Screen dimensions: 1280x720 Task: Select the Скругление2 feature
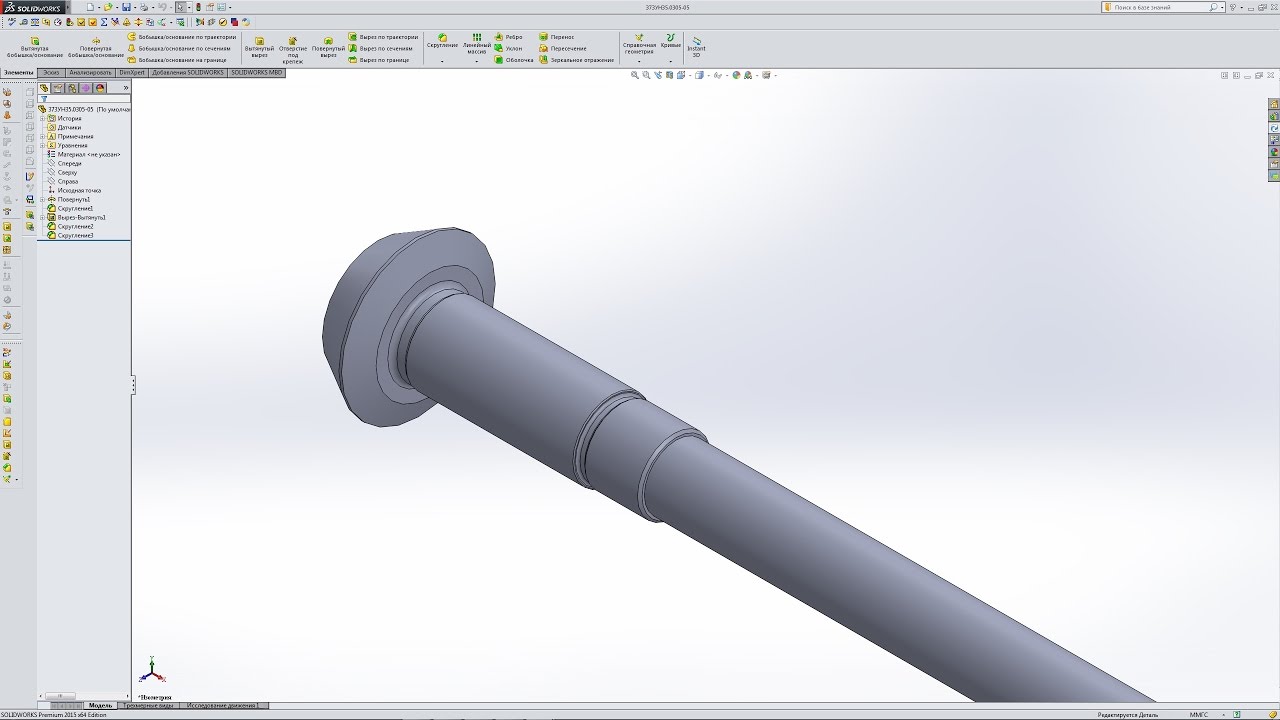tap(70, 226)
